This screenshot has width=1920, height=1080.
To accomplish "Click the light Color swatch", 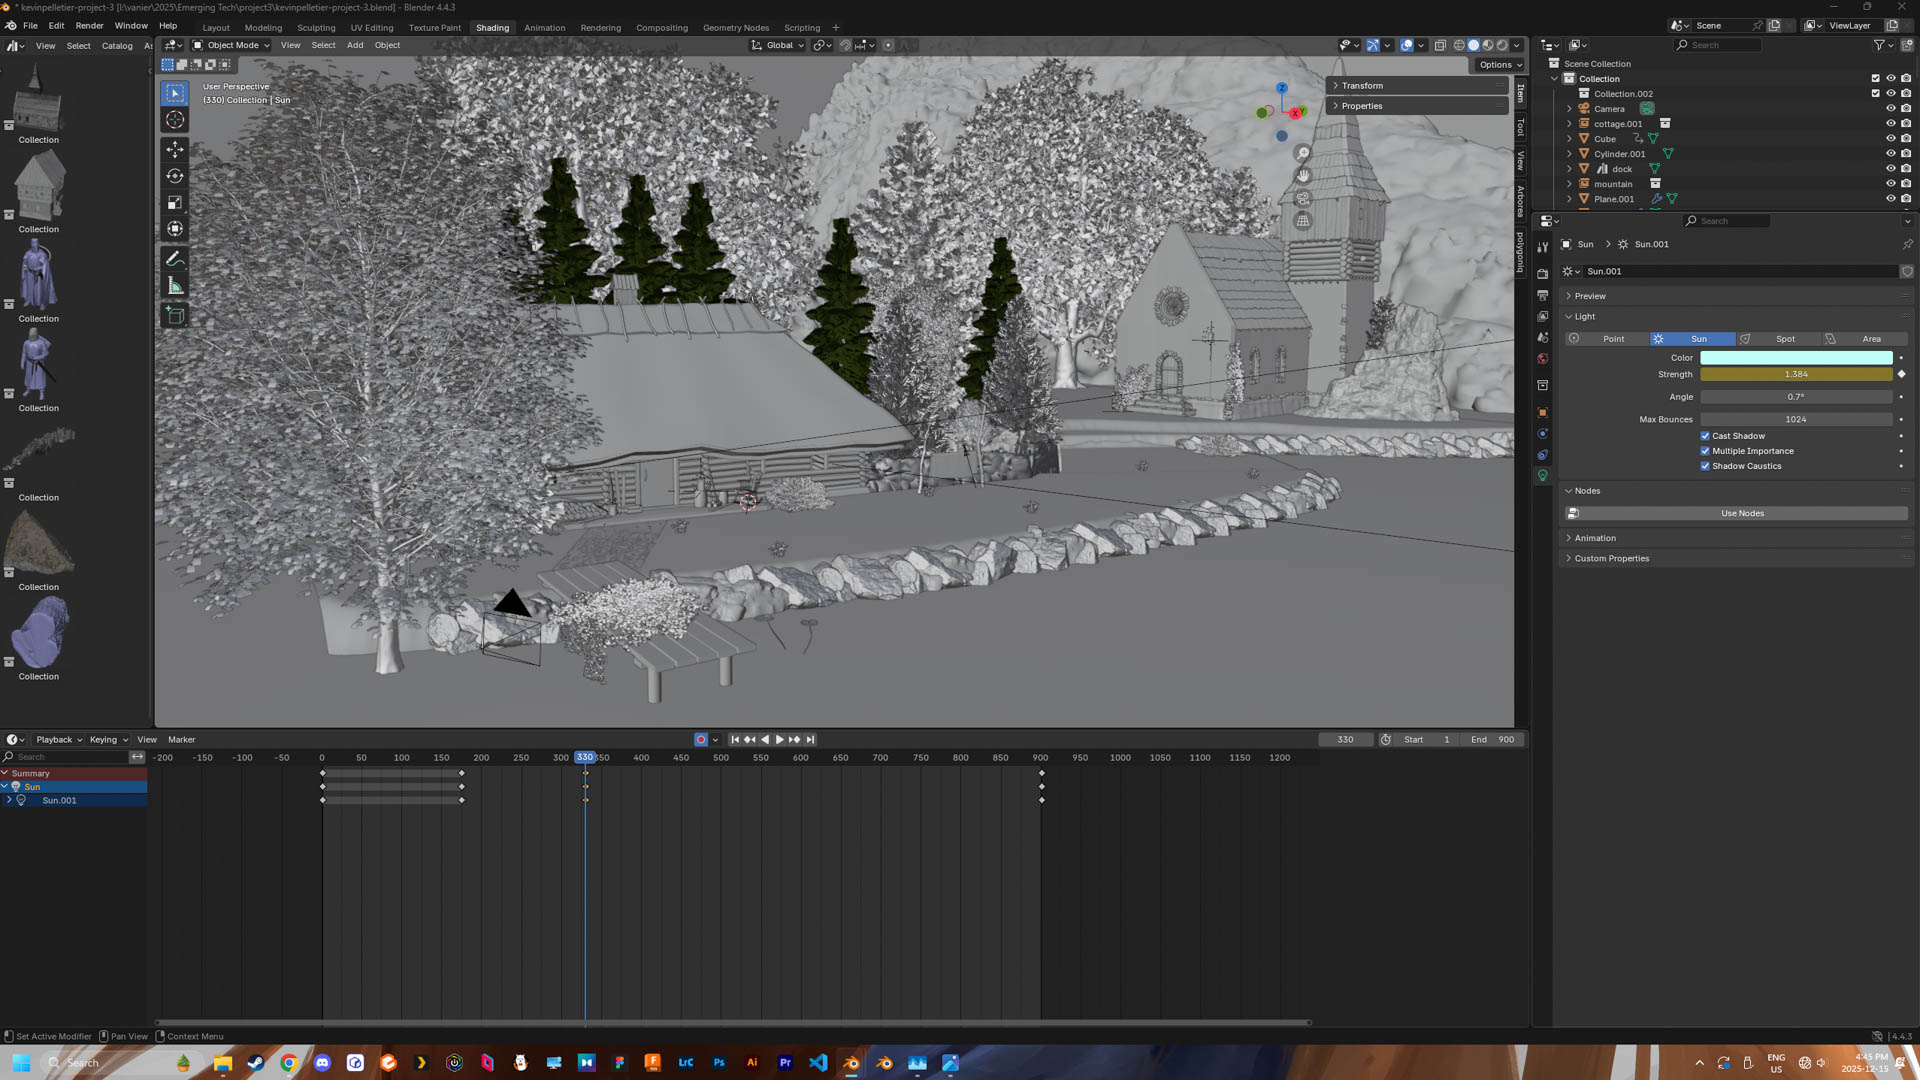I will (1796, 358).
